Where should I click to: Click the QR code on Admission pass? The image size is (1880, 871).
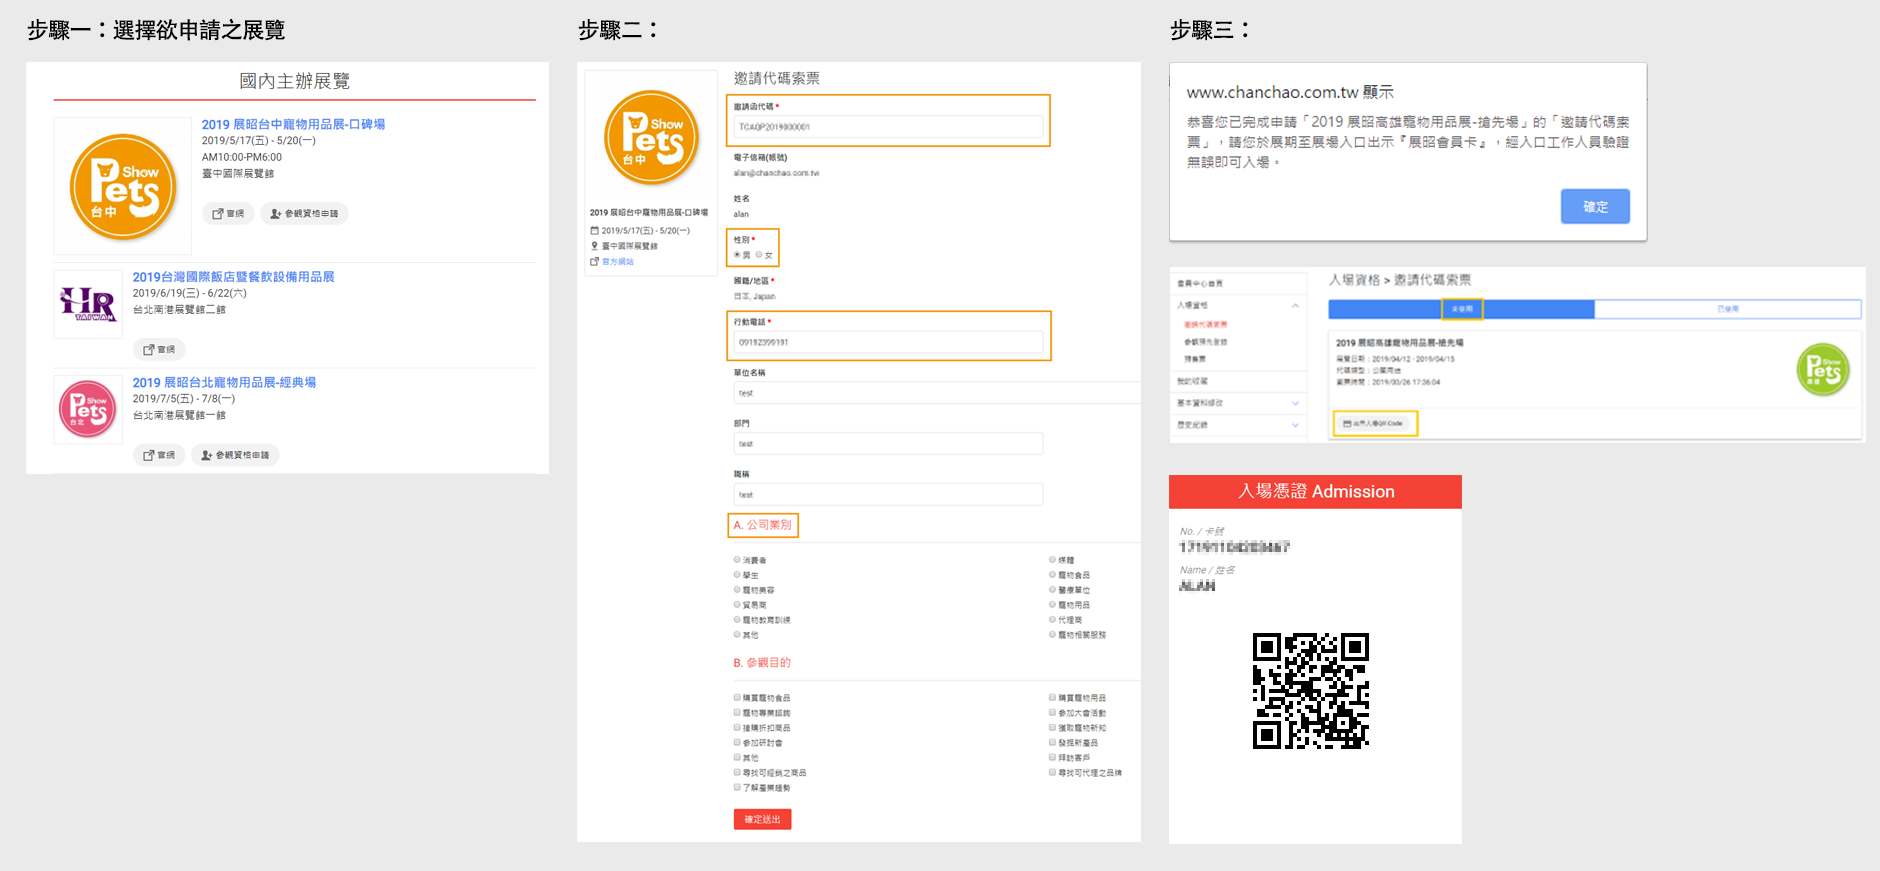(x=1310, y=690)
